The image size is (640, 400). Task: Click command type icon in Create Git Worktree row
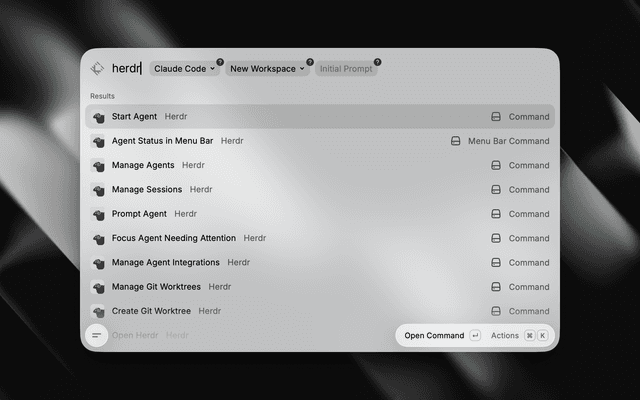point(496,311)
